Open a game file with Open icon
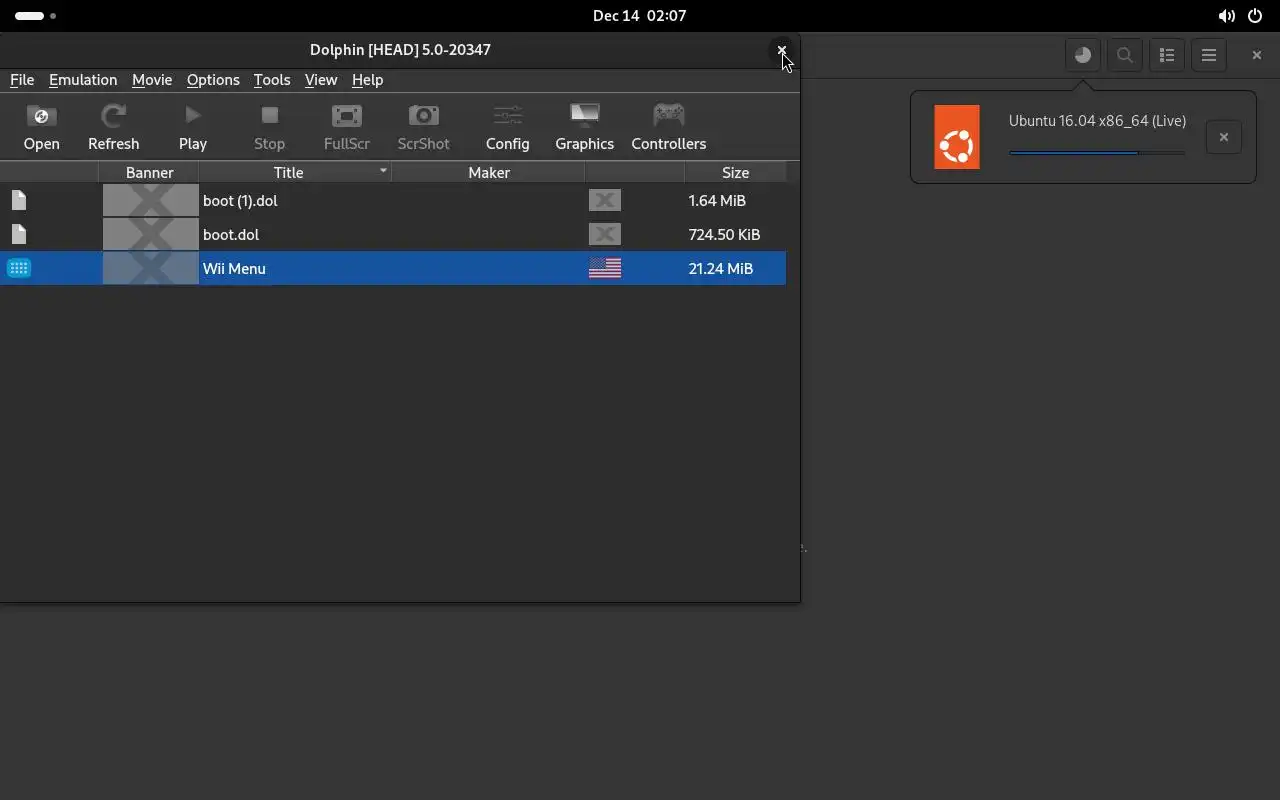1280x800 pixels. tap(41, 127)
